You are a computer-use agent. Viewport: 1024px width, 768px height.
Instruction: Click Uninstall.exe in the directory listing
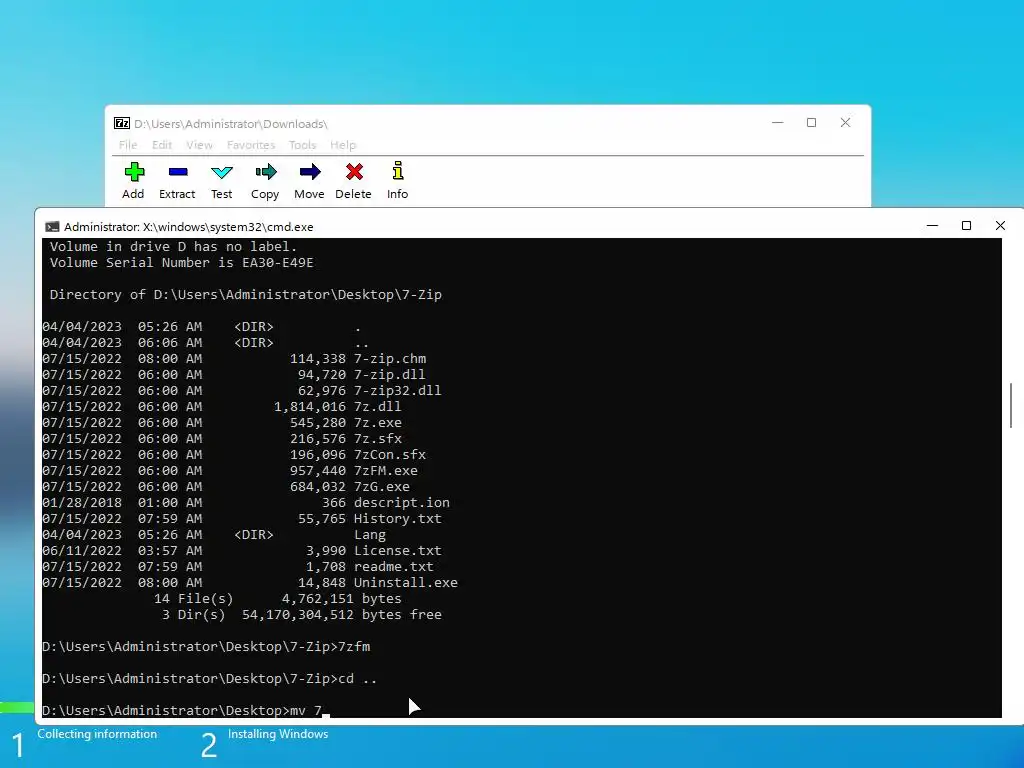pyautogui.click(x=406, y=583)
